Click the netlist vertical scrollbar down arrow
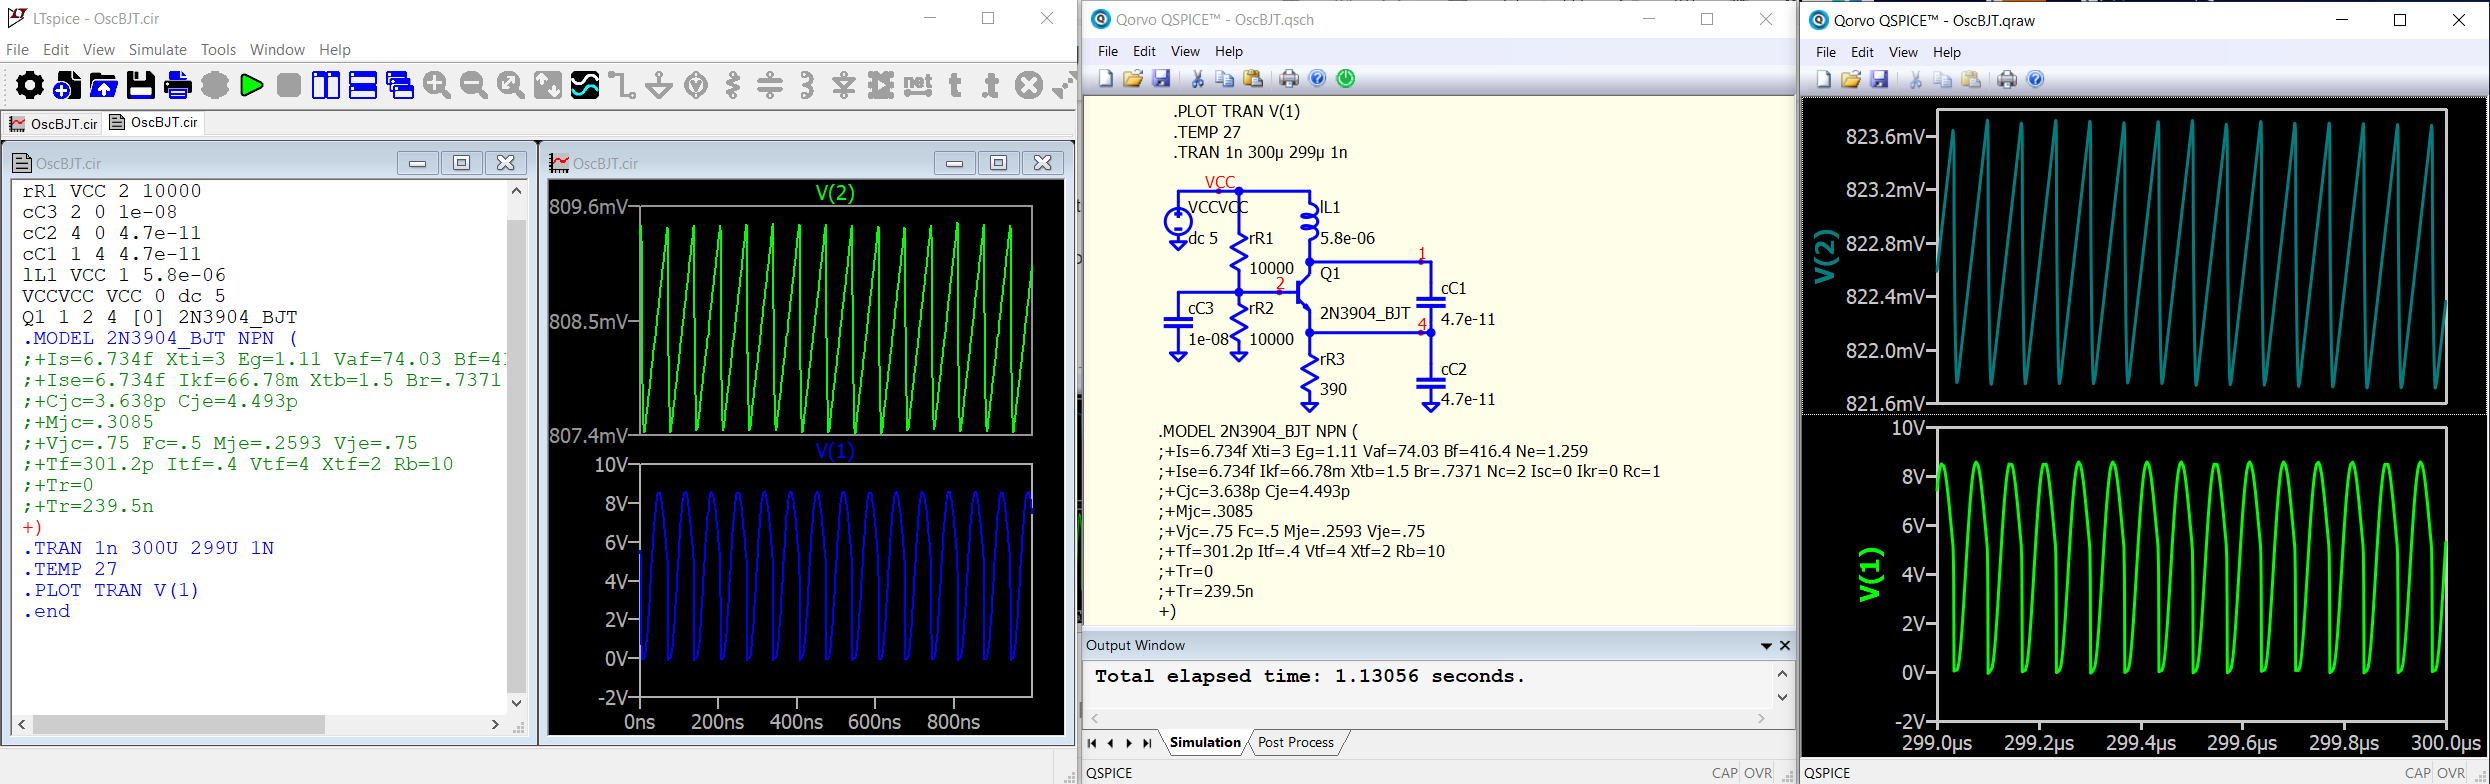 516,703
